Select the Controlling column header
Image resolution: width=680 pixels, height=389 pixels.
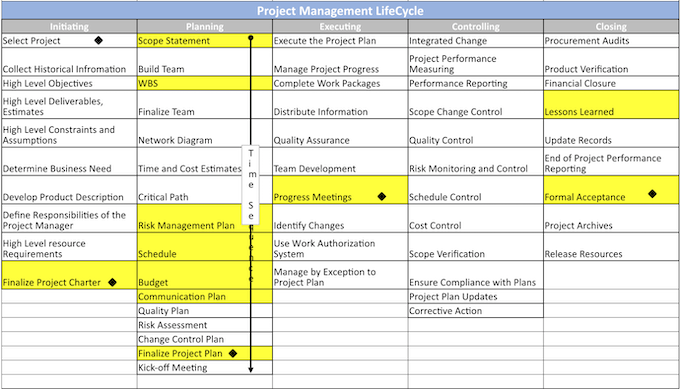click(x=475, y=26)
